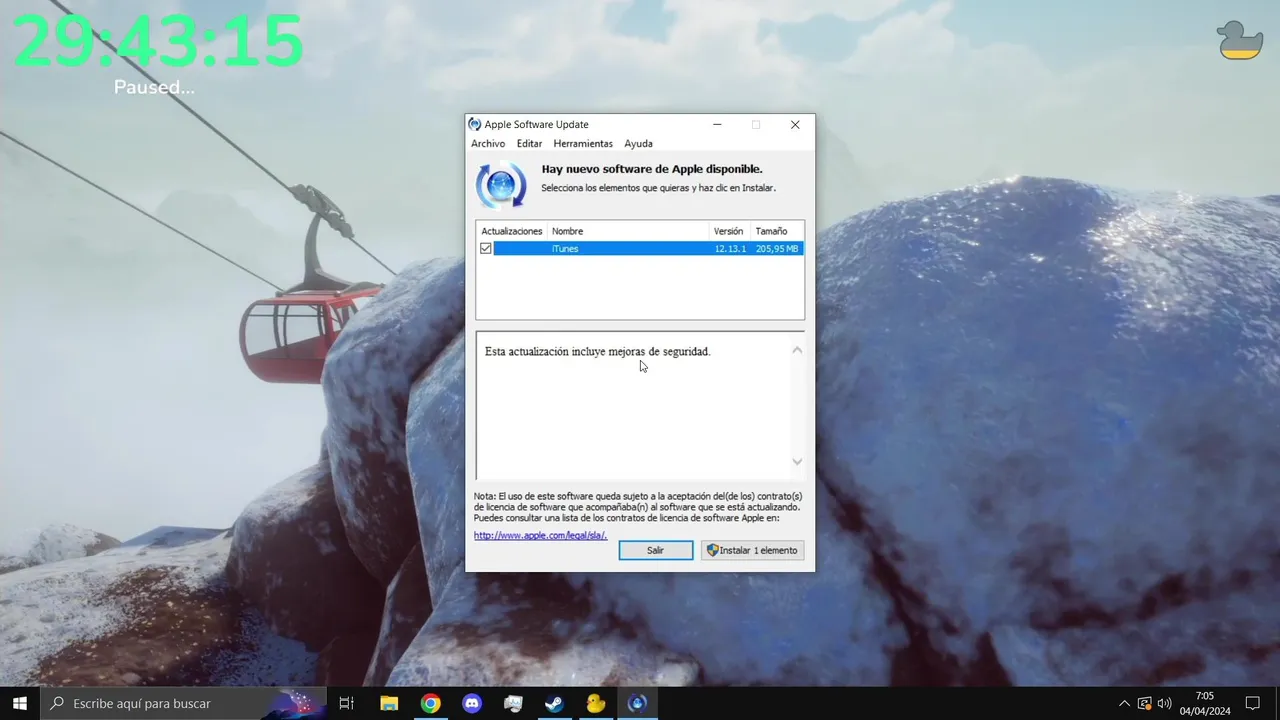
Task: Uncheck the iTunes update checkbox
Action: tap(486, 248)
